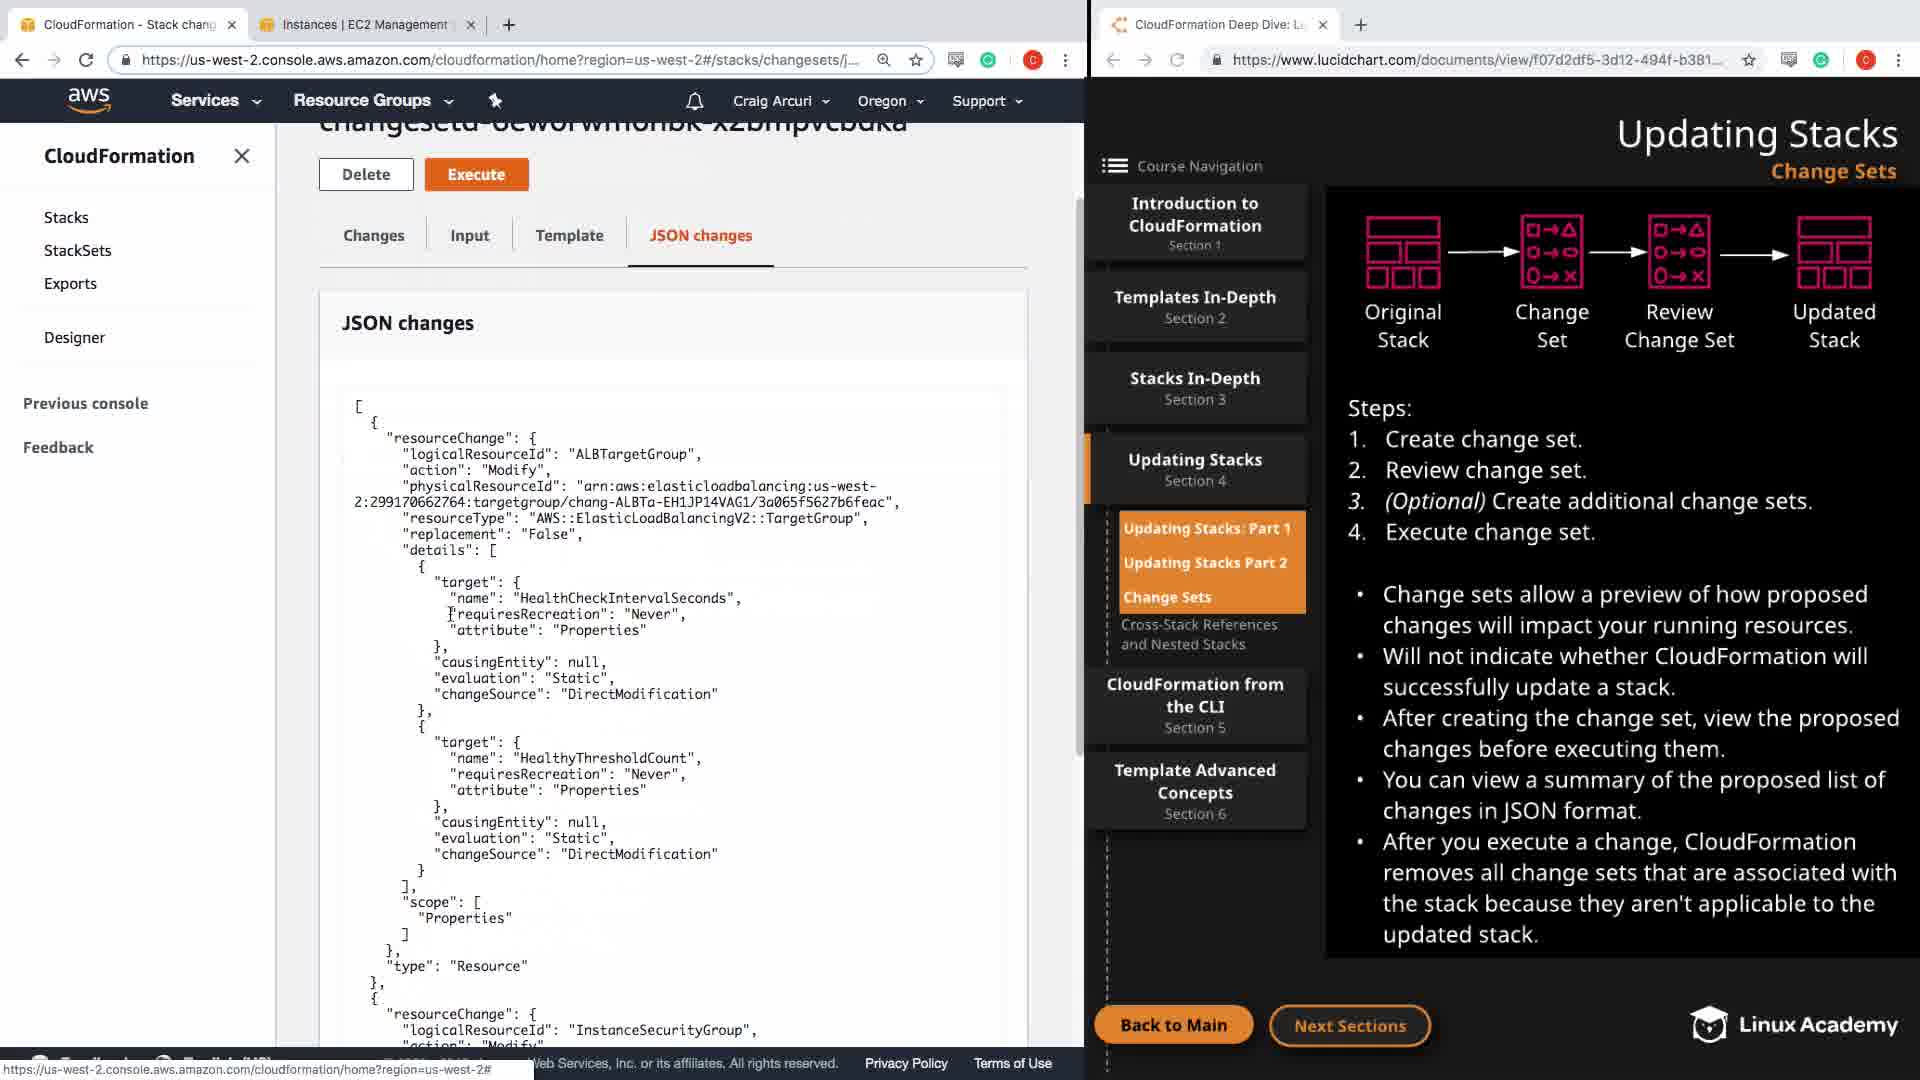Click the AWS logo home icon
This screenshot has width=1920, height=1080.
89,100
